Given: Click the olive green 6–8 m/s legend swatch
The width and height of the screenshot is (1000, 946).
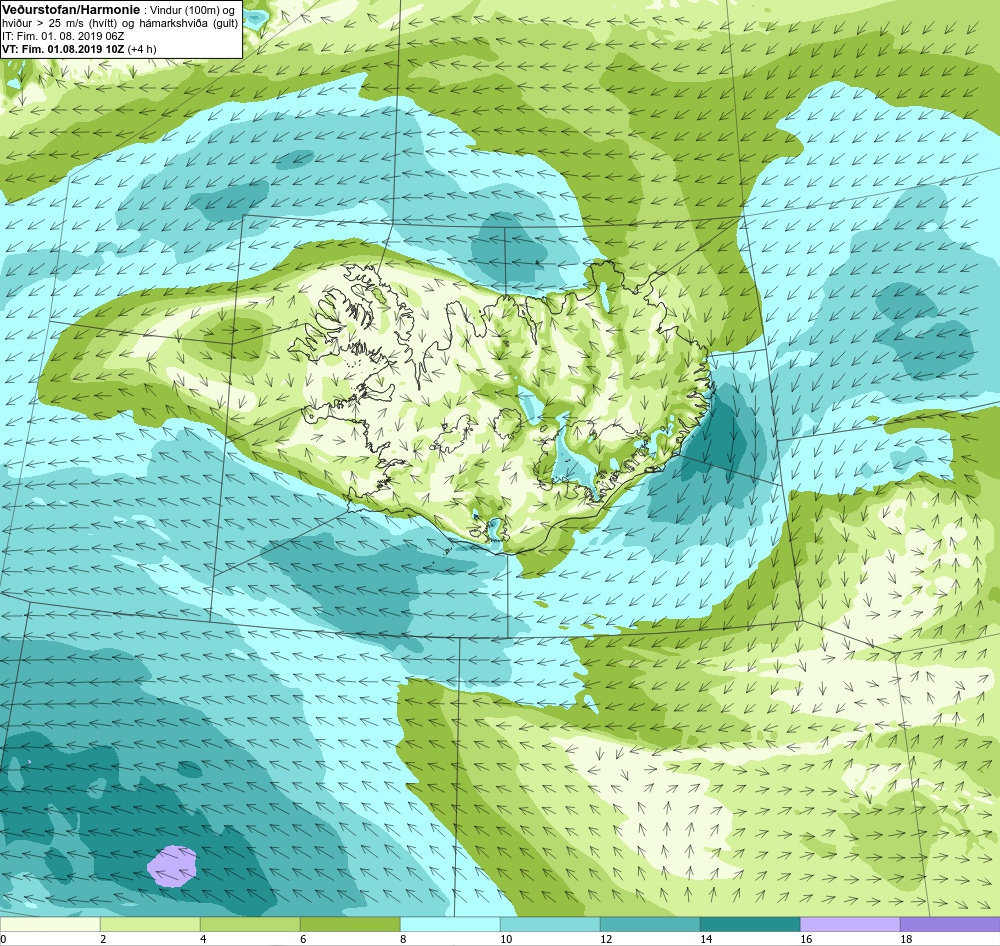Looking at the screenshot, I should 350,924.
